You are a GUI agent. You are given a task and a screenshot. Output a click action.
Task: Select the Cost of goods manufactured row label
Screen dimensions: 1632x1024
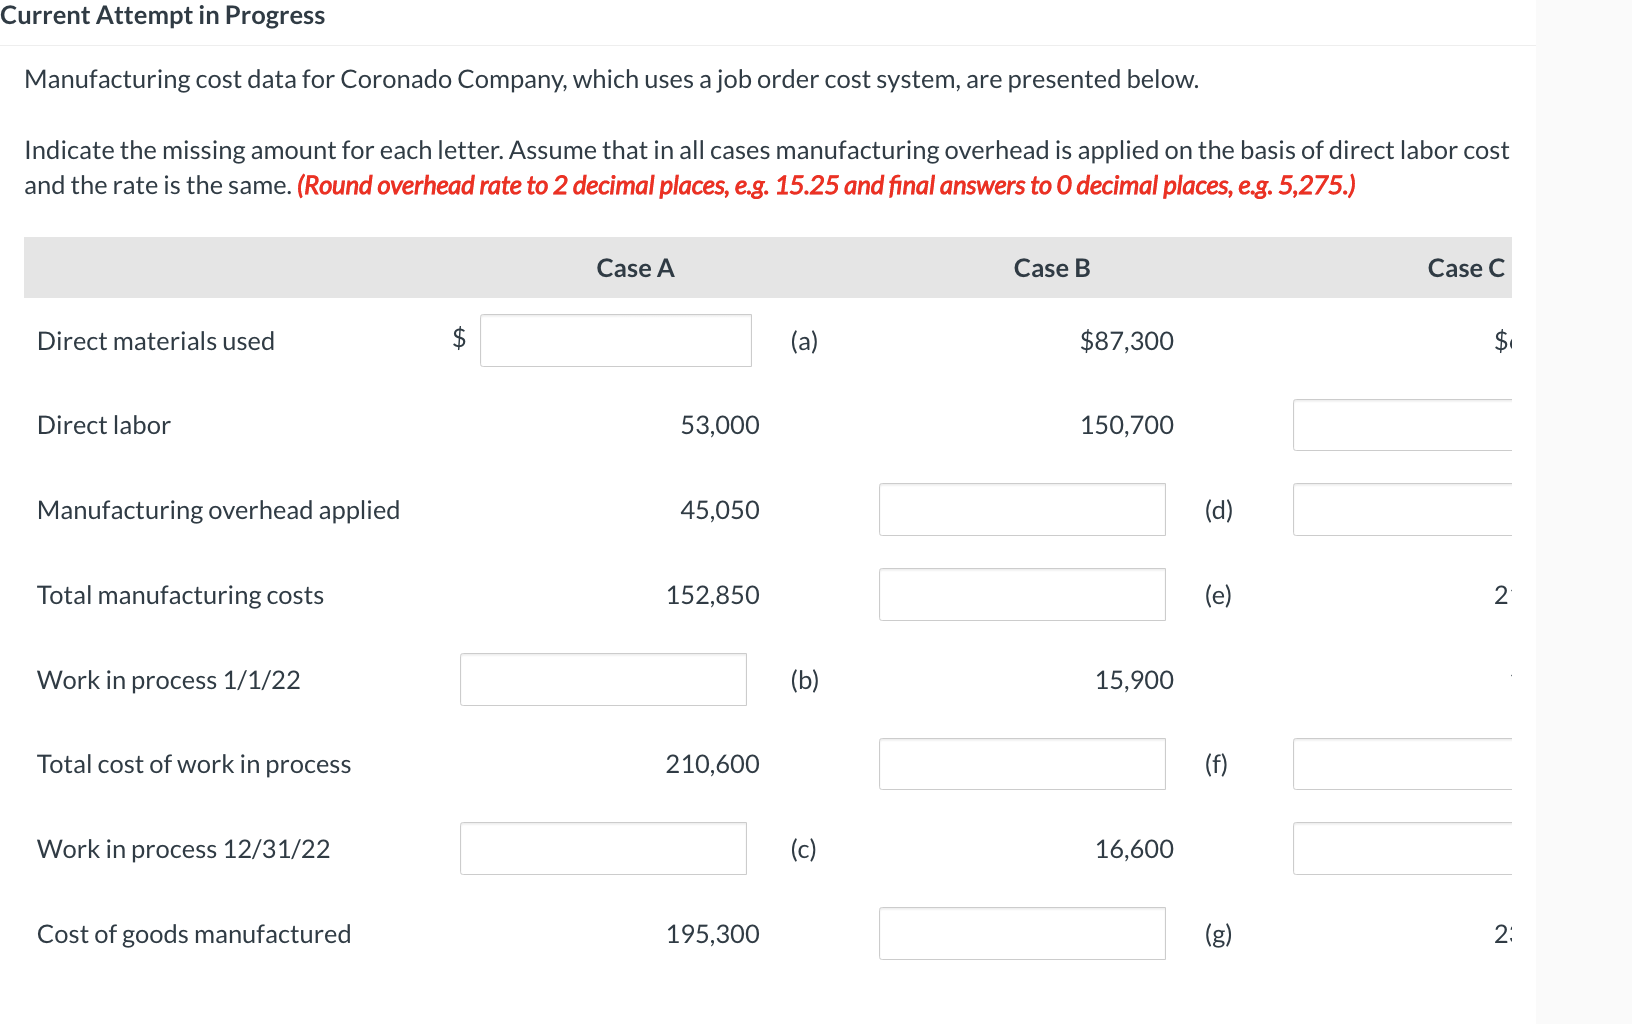pos(193,933)
